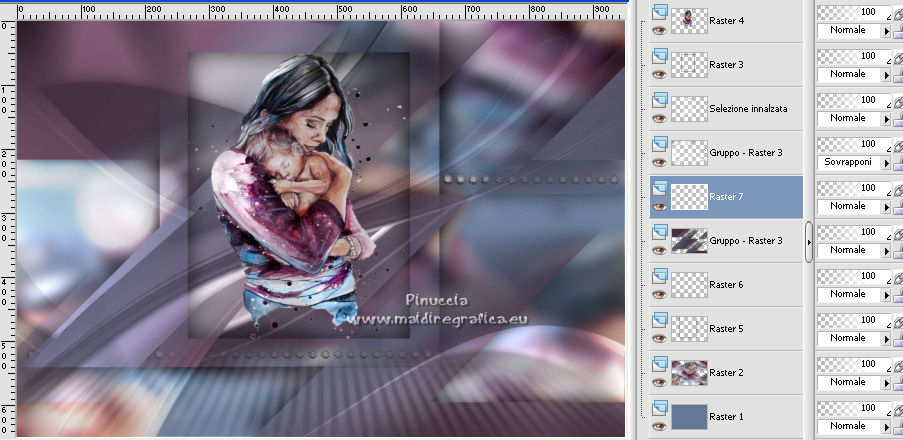The height and width of the screenshot is (440, 903).
Task: Select the layer named Raster 1
Action: click(726, 416)
